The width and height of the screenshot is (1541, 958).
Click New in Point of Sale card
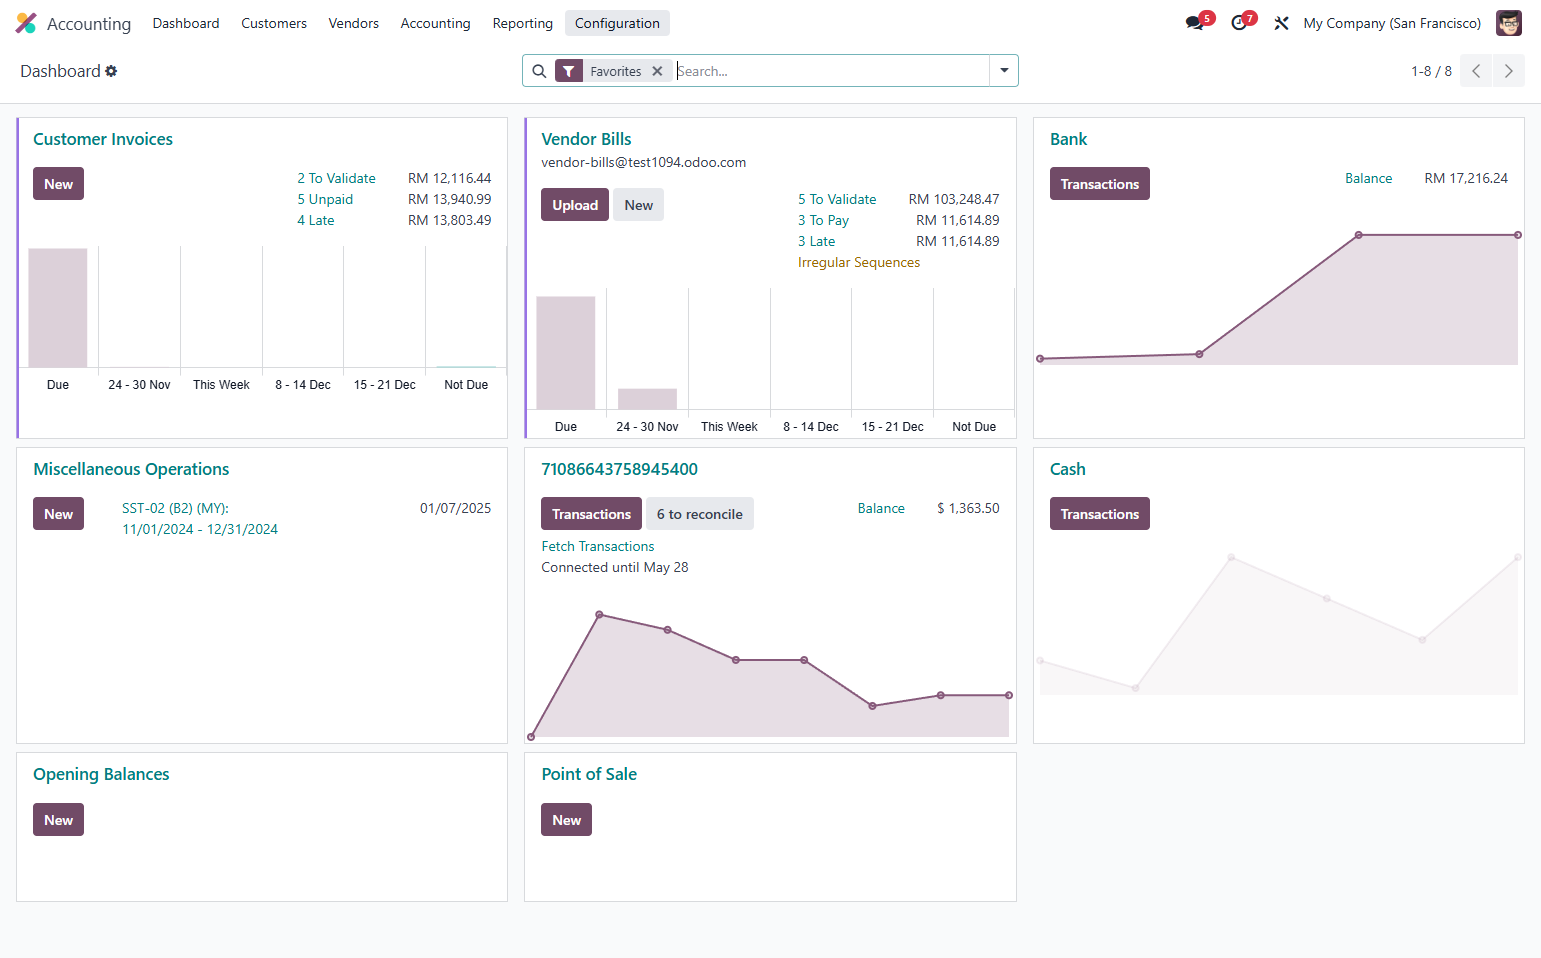pos(566,820)
